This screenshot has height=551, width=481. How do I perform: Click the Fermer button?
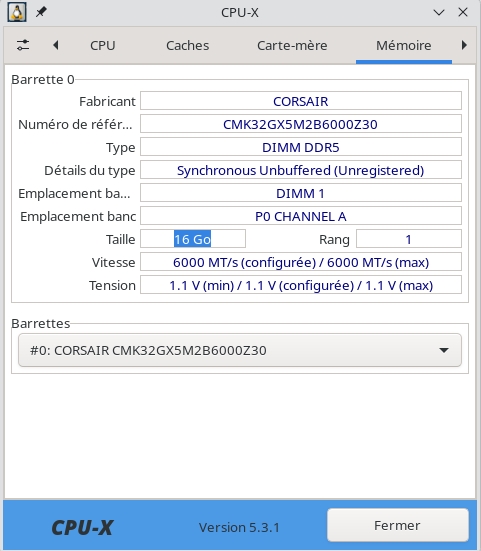coord(397,525)
